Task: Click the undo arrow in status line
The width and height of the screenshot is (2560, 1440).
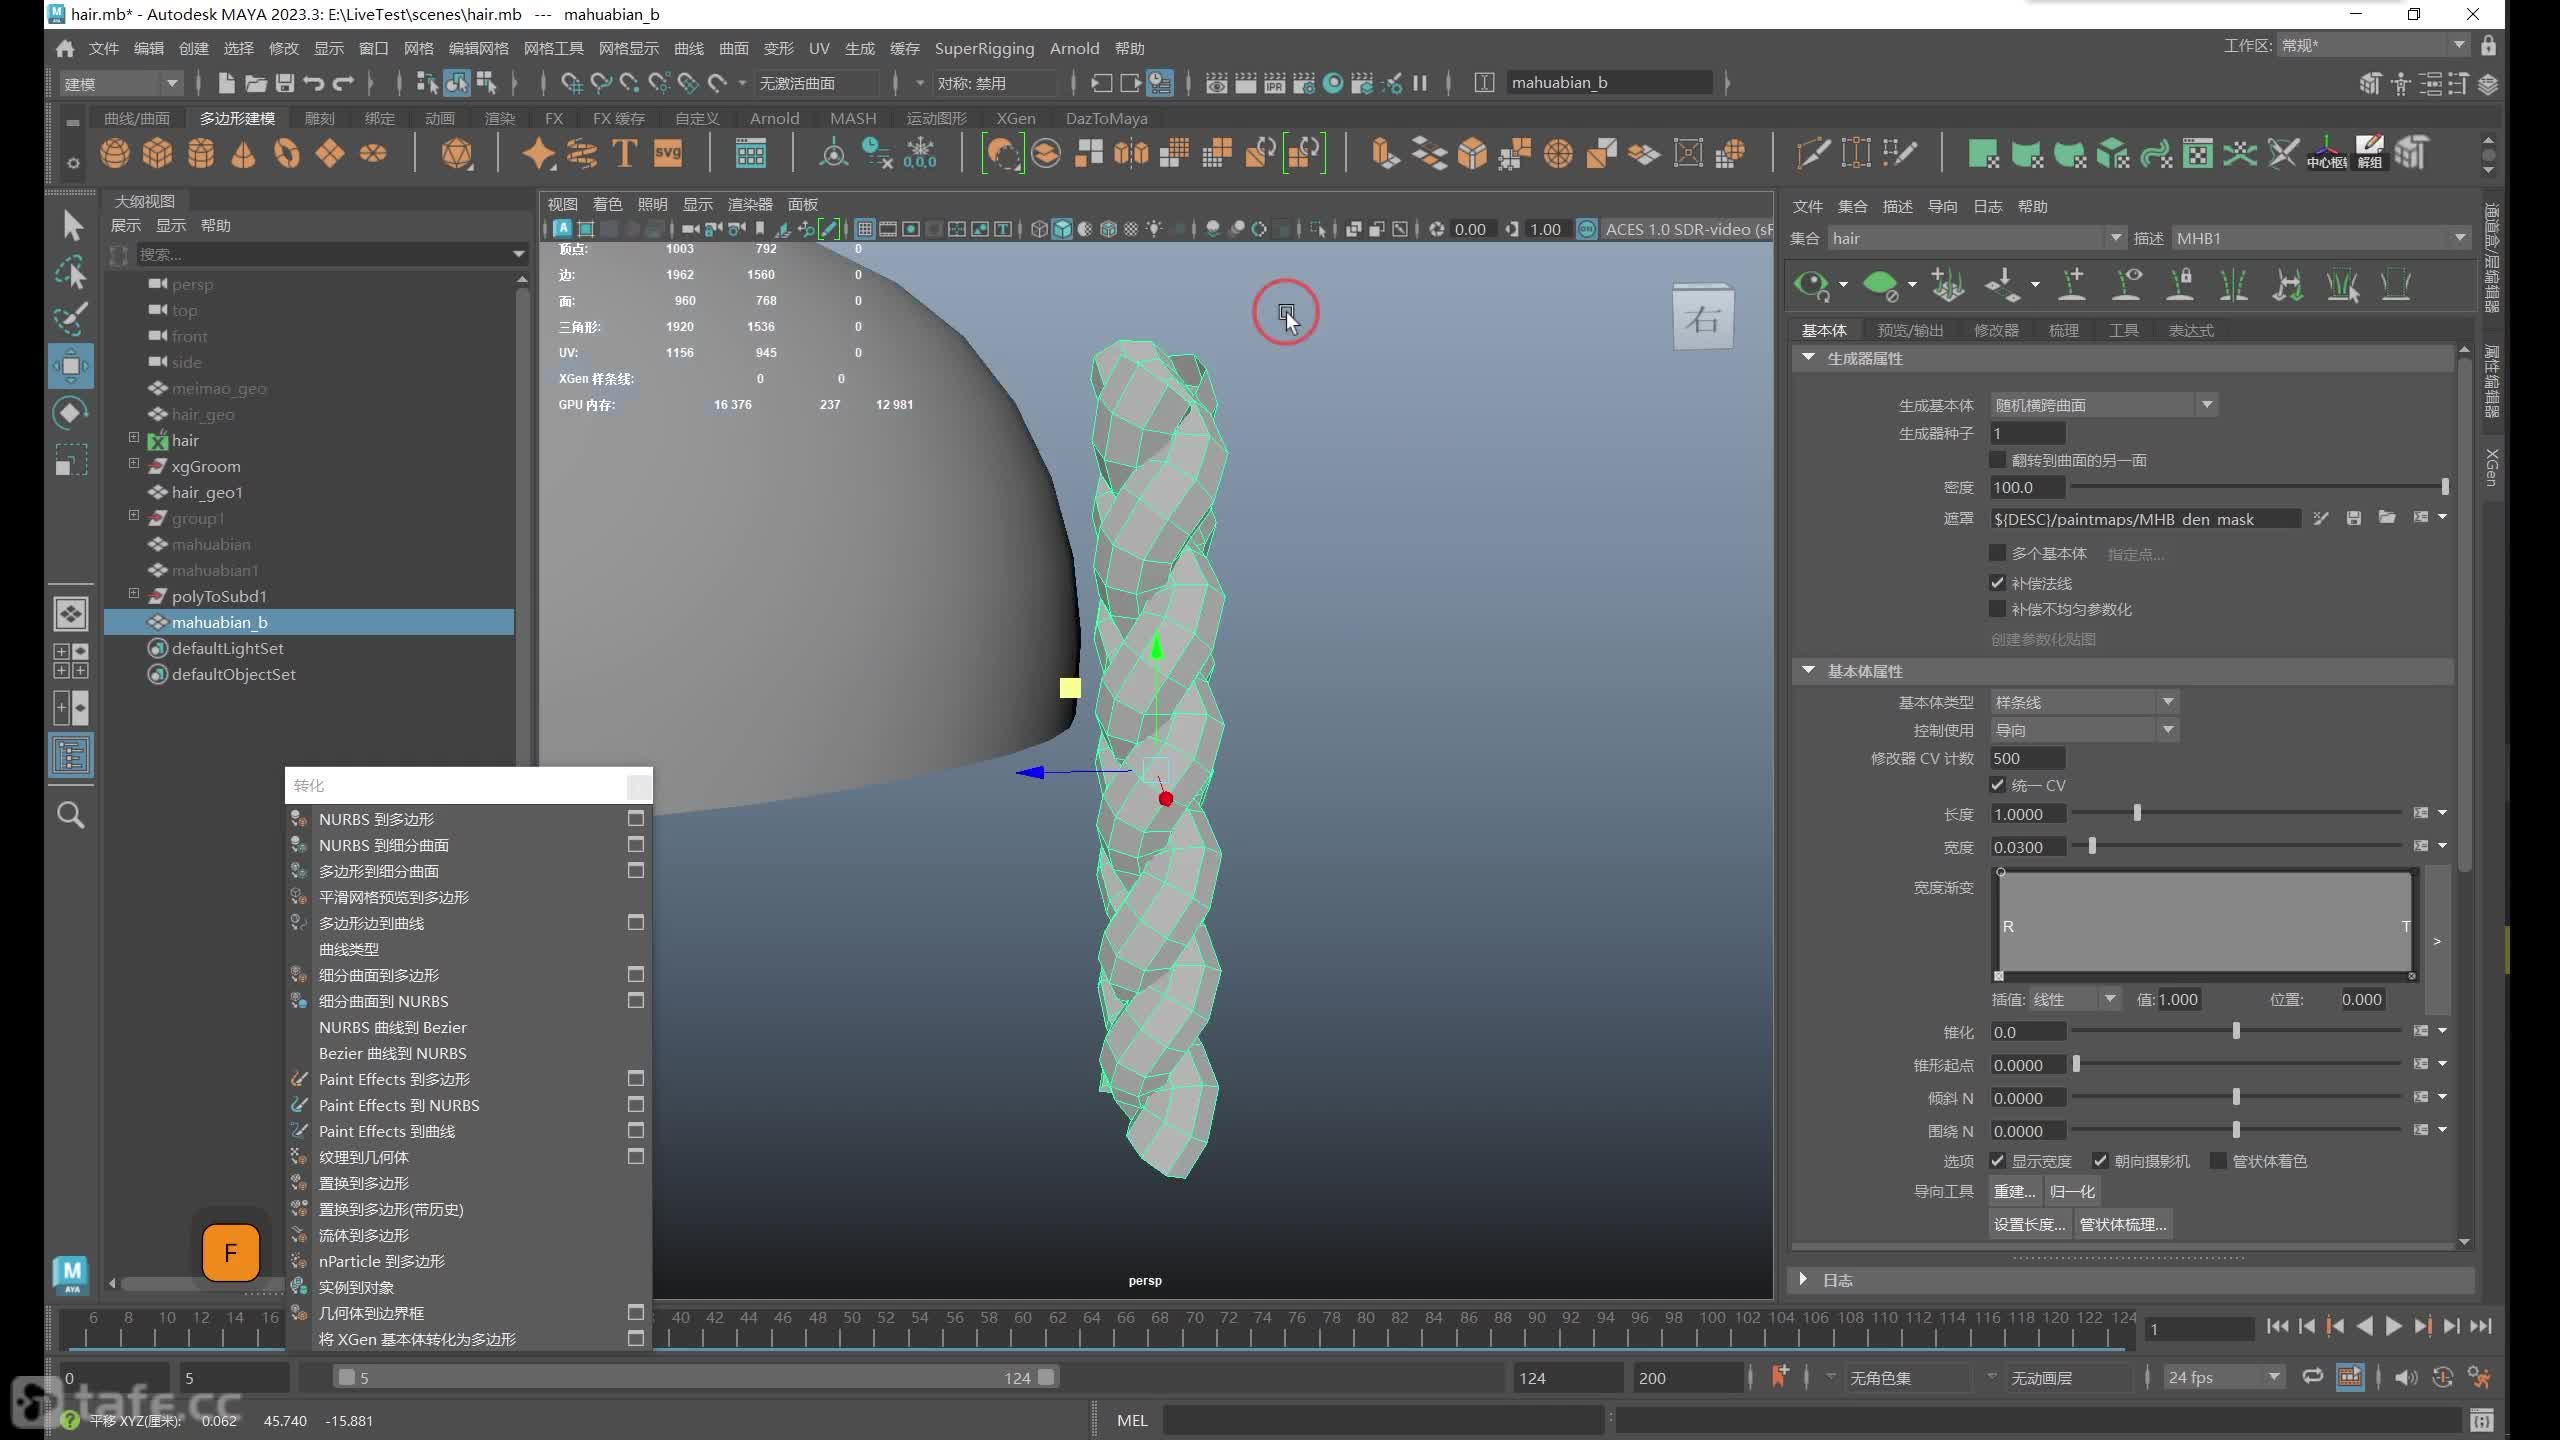Action: click(314, 83)
